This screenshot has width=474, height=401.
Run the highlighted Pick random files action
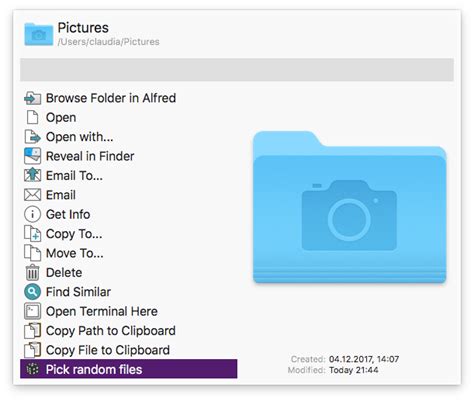[129, 369]
